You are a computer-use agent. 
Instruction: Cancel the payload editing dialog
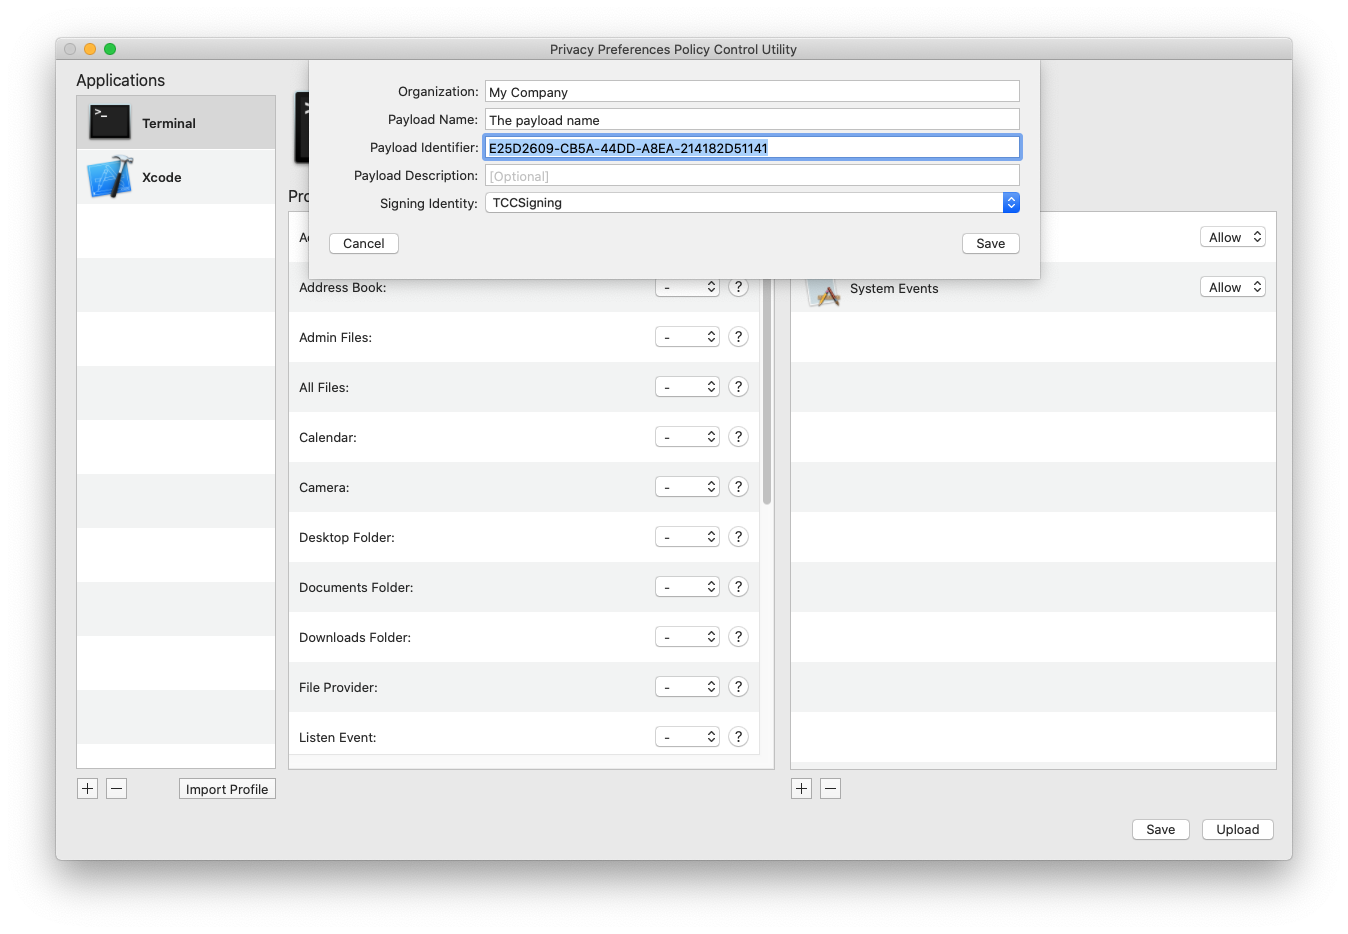[363, 243]
